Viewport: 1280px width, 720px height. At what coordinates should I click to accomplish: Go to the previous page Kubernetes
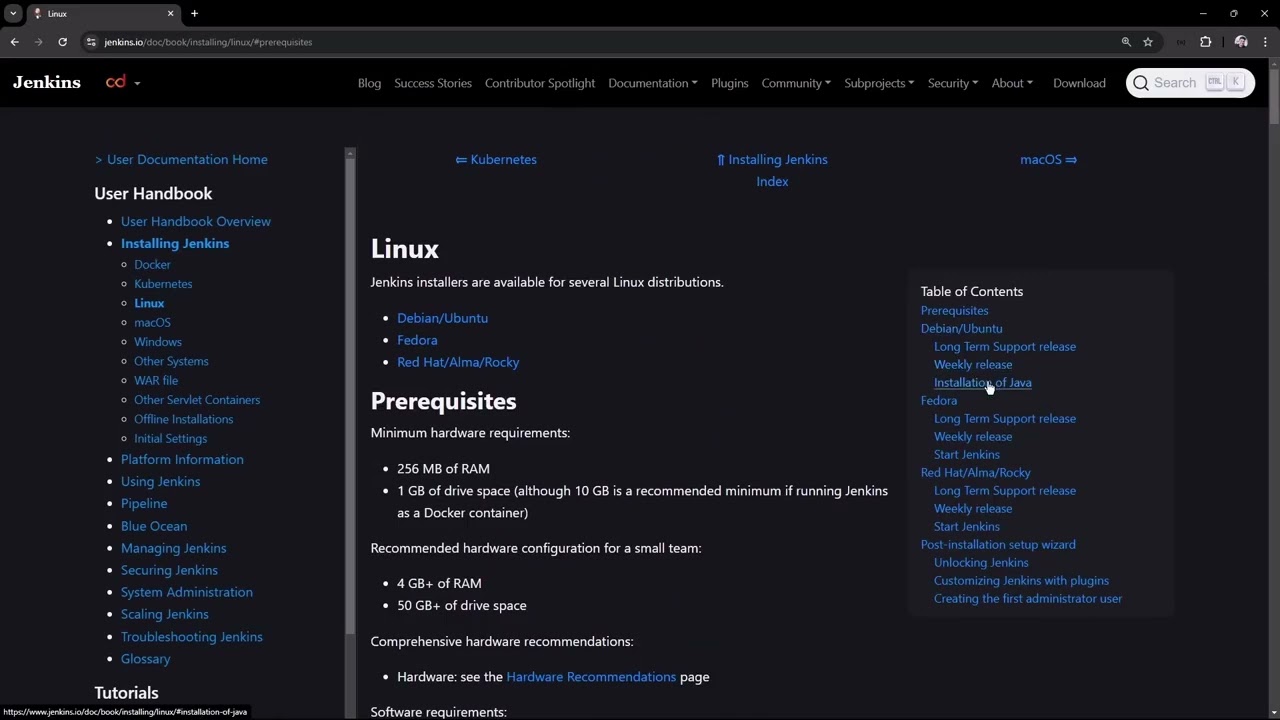click(x=496, y=159)
